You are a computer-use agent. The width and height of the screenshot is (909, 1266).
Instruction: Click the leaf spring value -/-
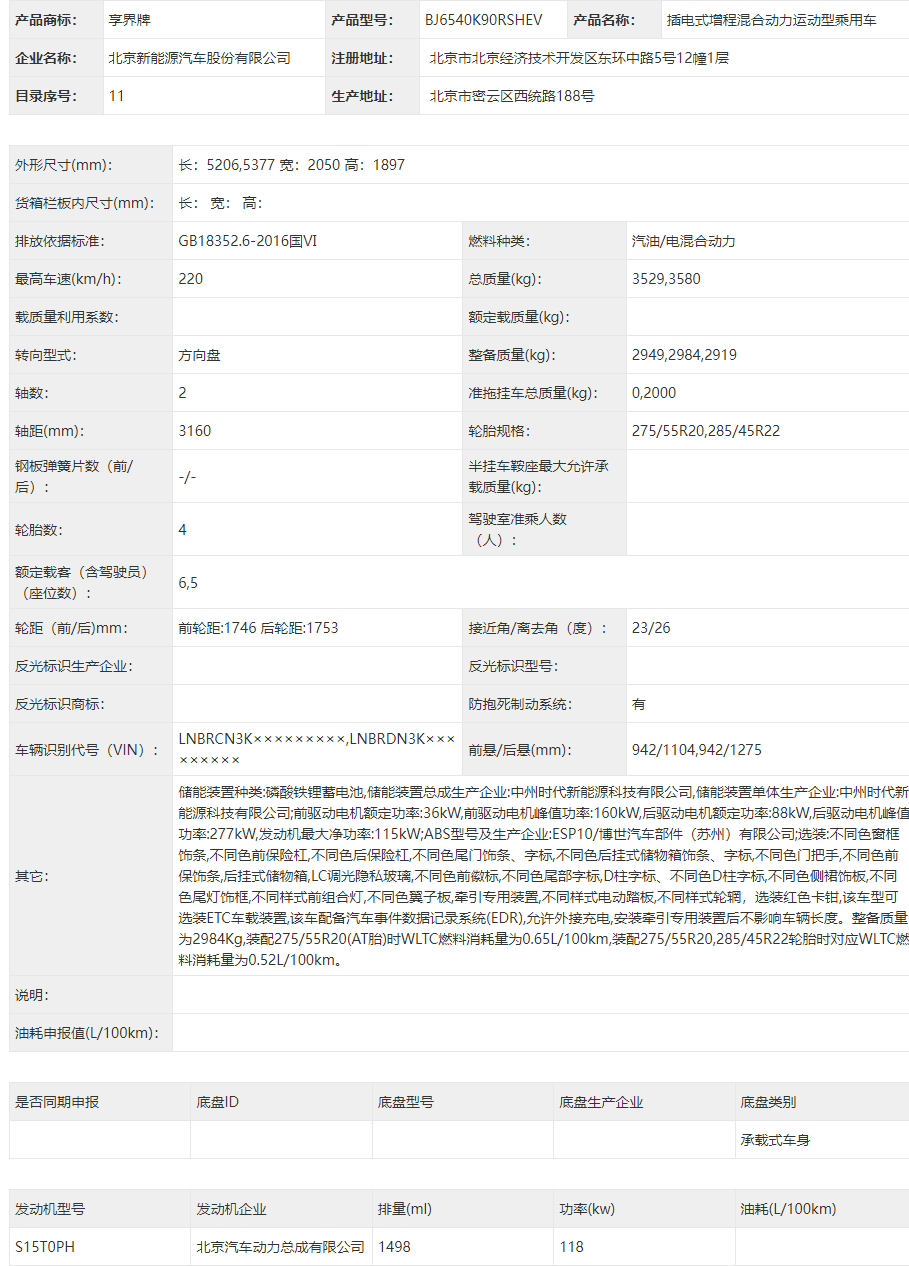[x=187, y=476]
